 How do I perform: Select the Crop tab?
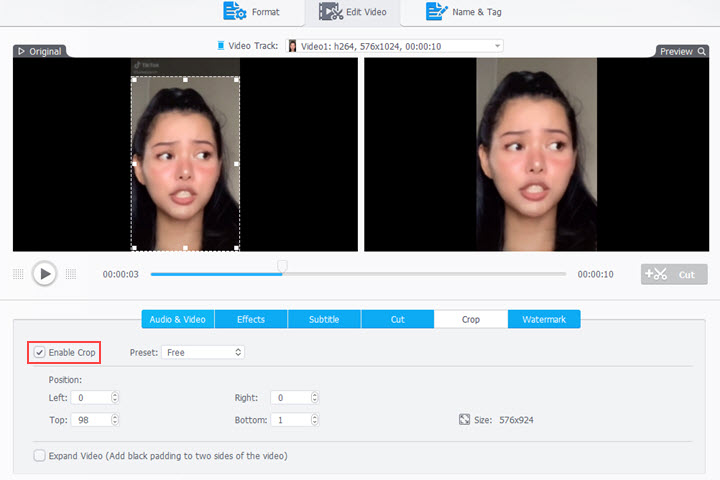pos(471,319)
